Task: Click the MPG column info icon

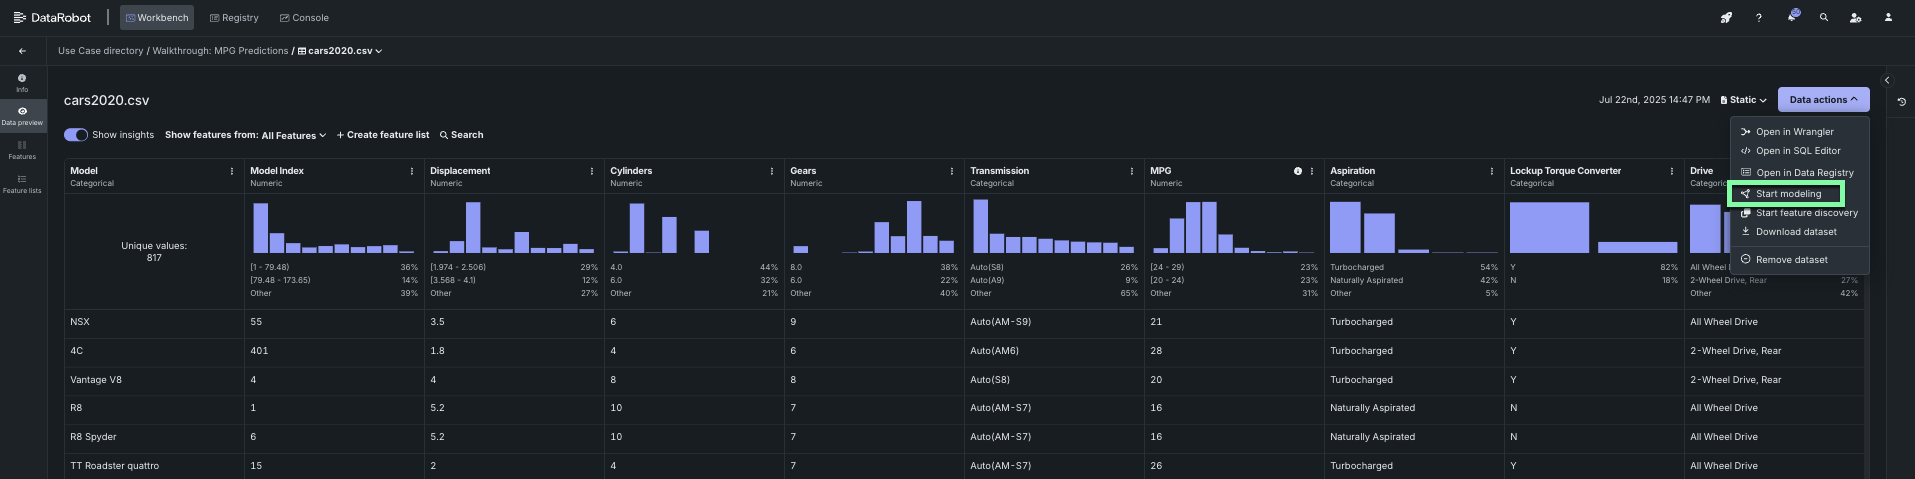Action: click(x=1298, y=171)
